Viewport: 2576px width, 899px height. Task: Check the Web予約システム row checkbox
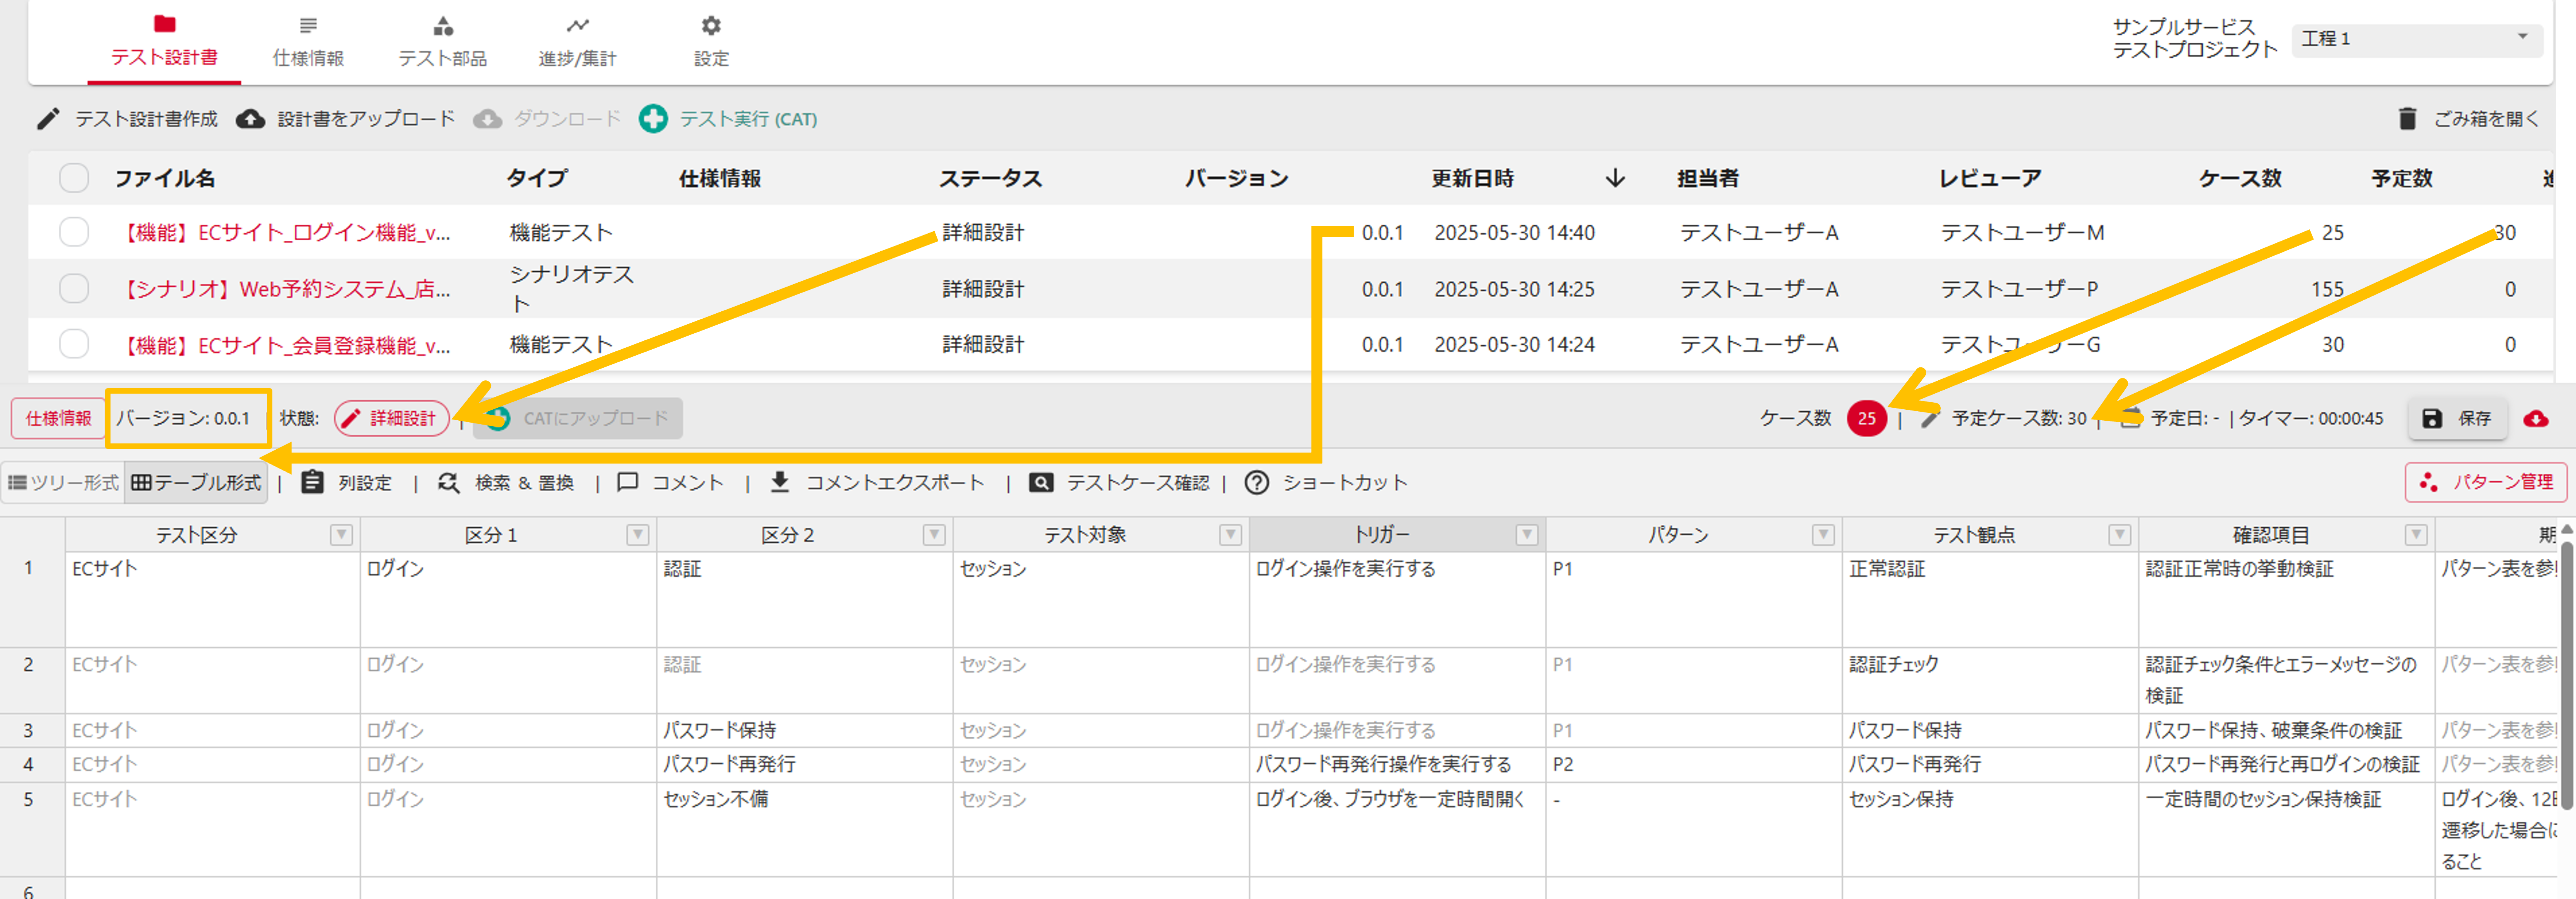coord(74,288)
